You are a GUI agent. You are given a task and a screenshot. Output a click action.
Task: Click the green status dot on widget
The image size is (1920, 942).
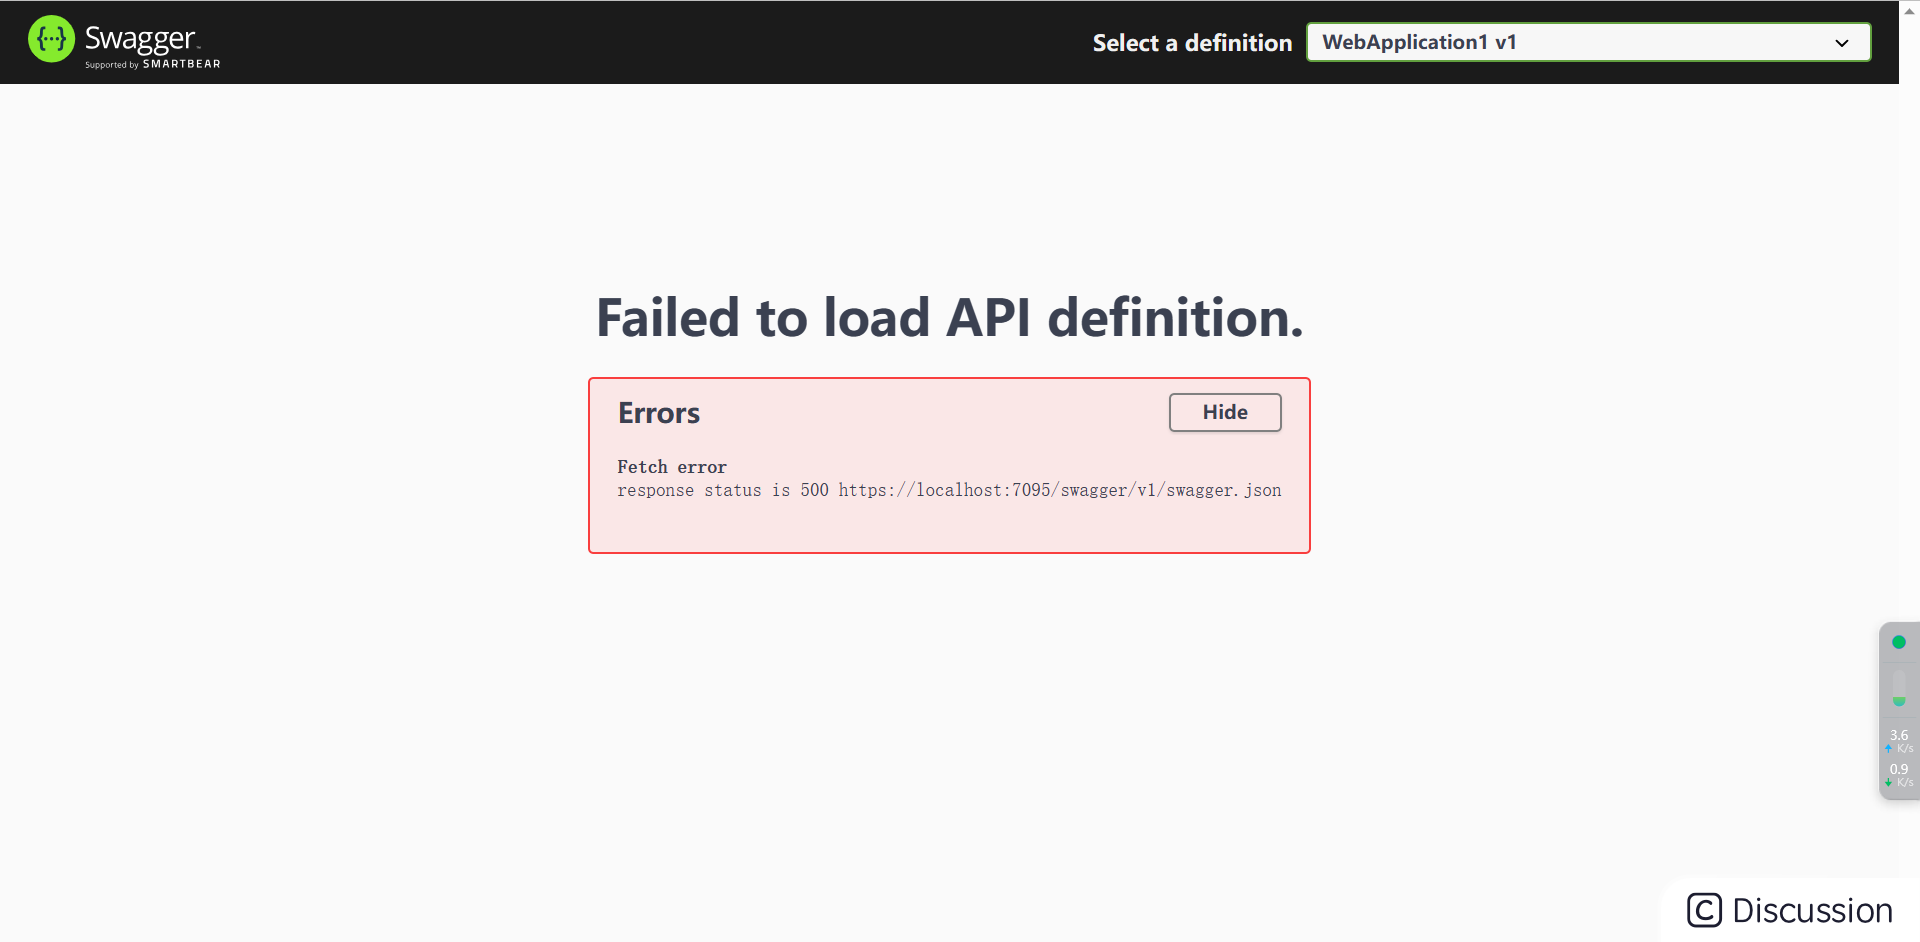click(1899, 642)
